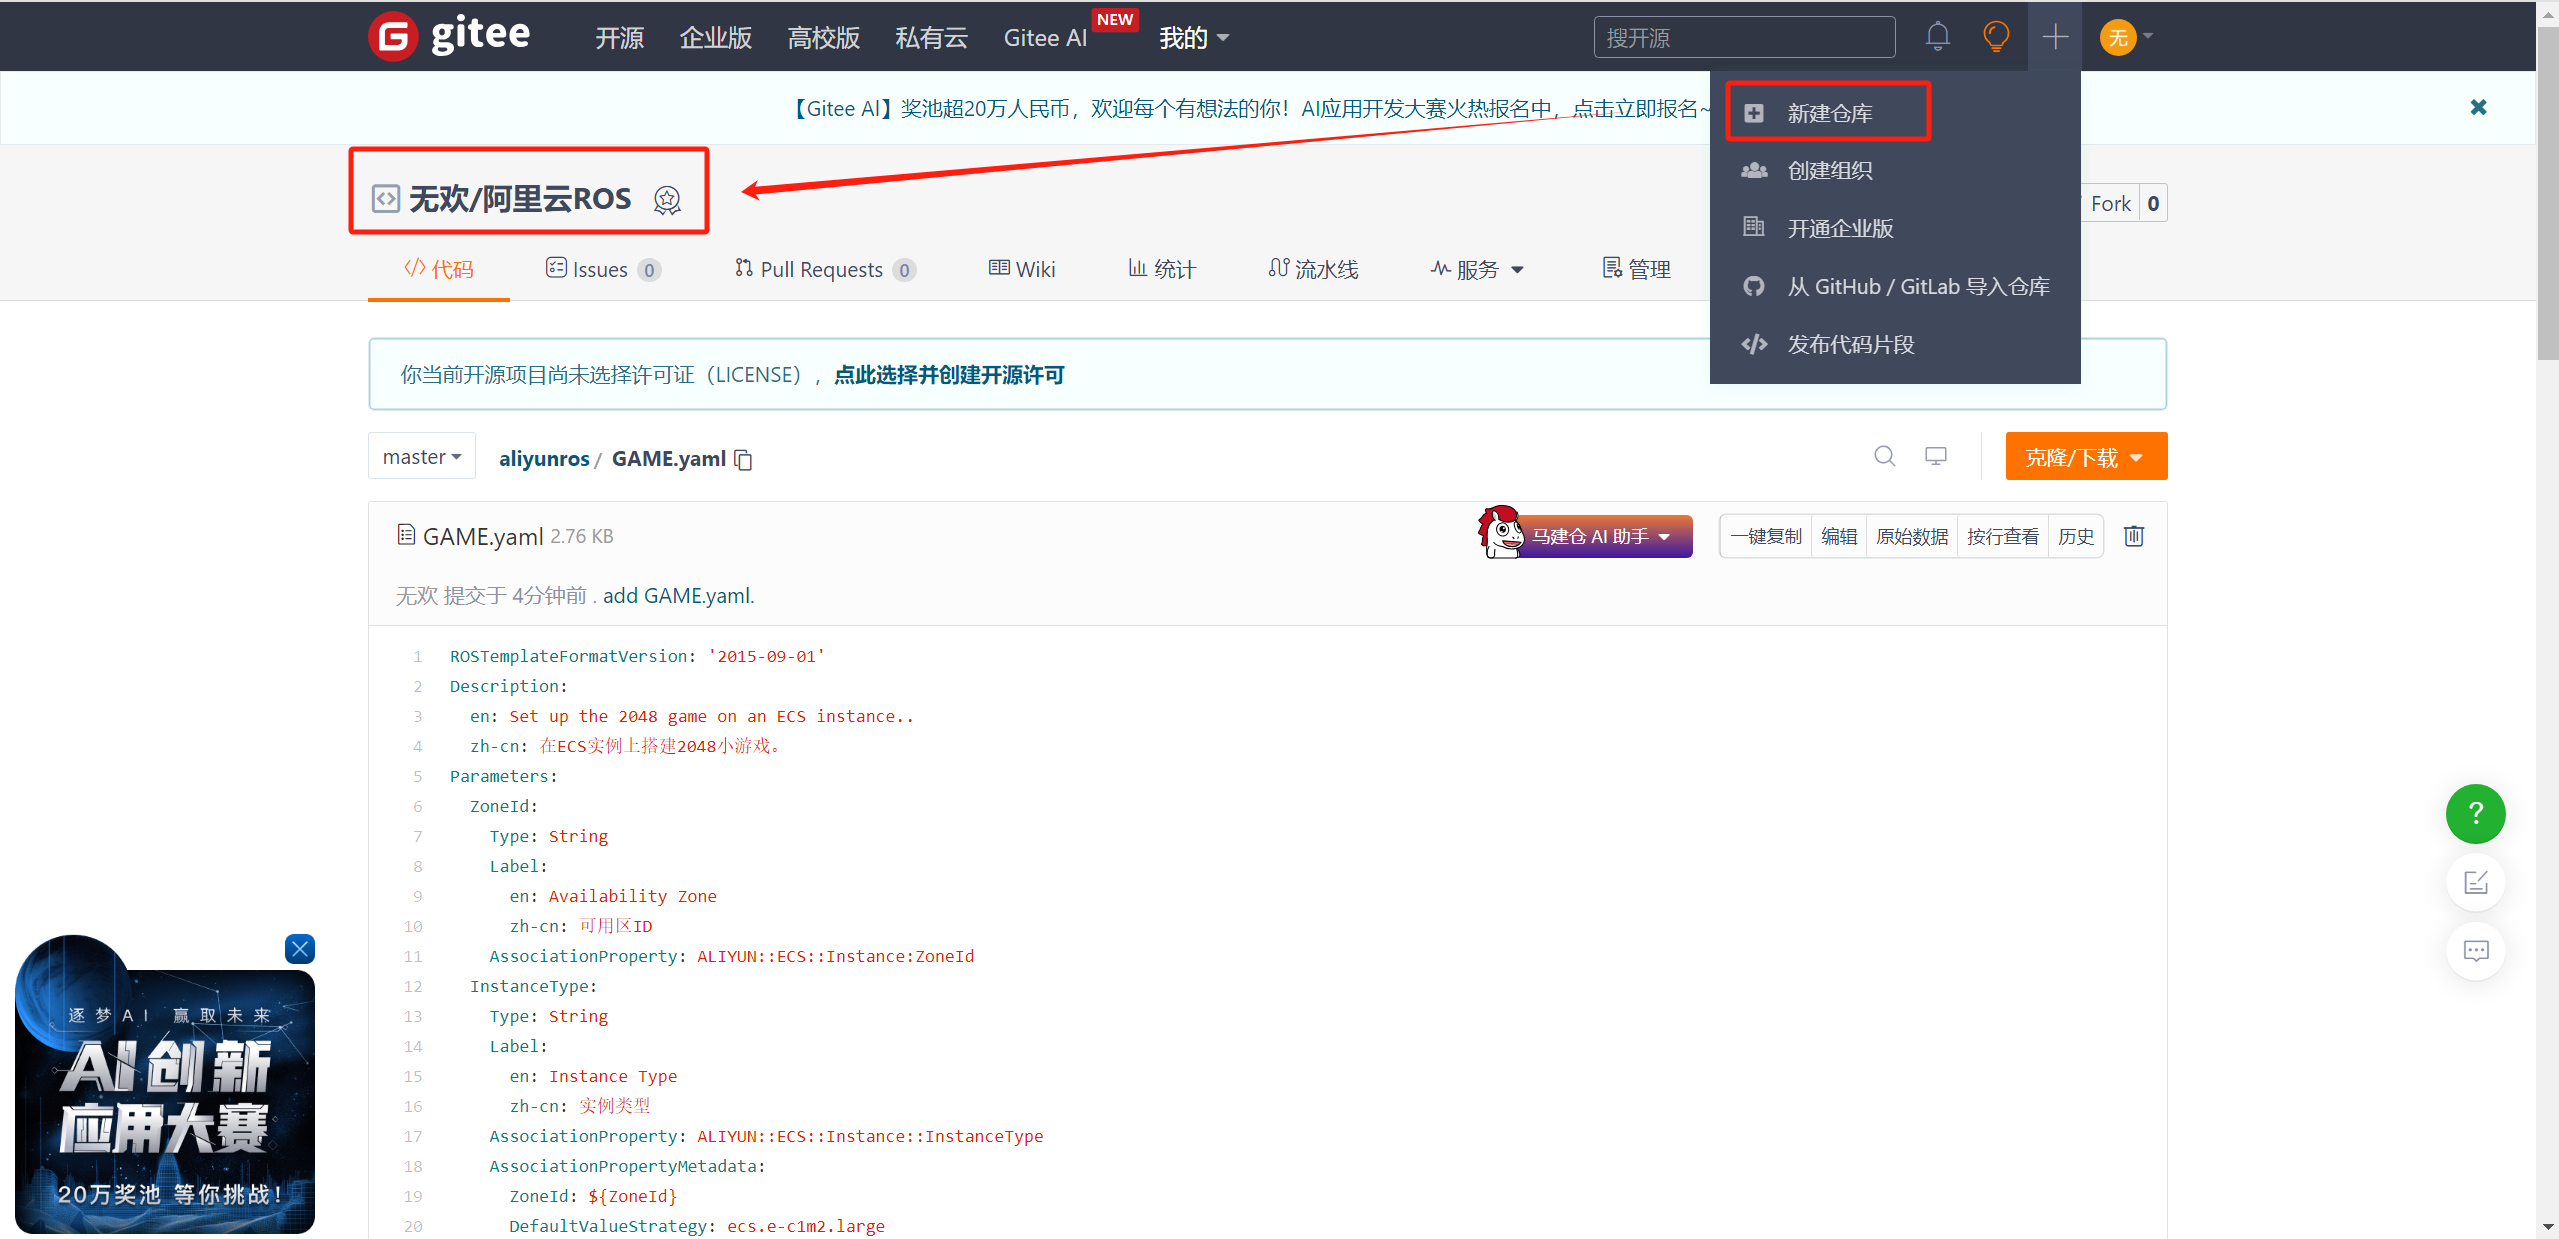
Task: Open the add GAME.yaml commit link
Action: tap(679, 596)
